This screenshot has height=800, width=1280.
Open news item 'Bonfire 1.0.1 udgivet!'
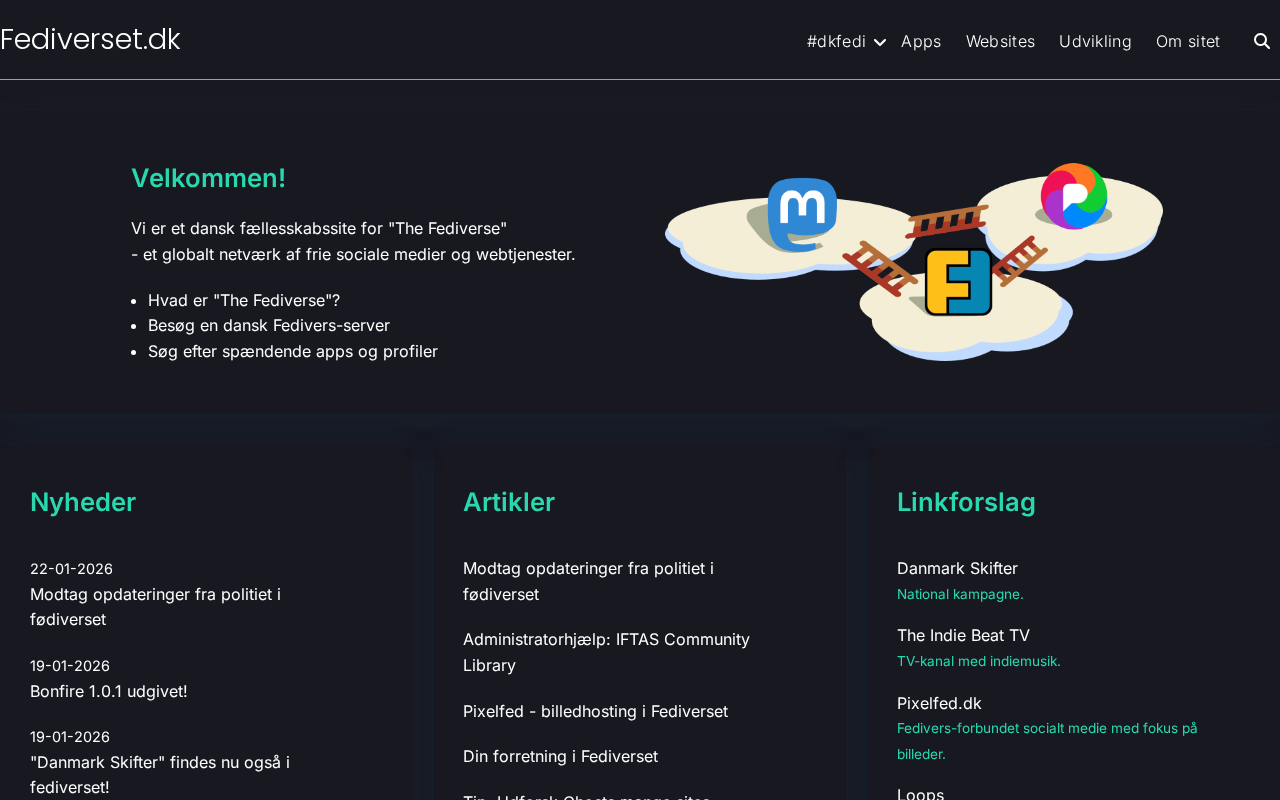pyautogui.click(x=109, y=691)
